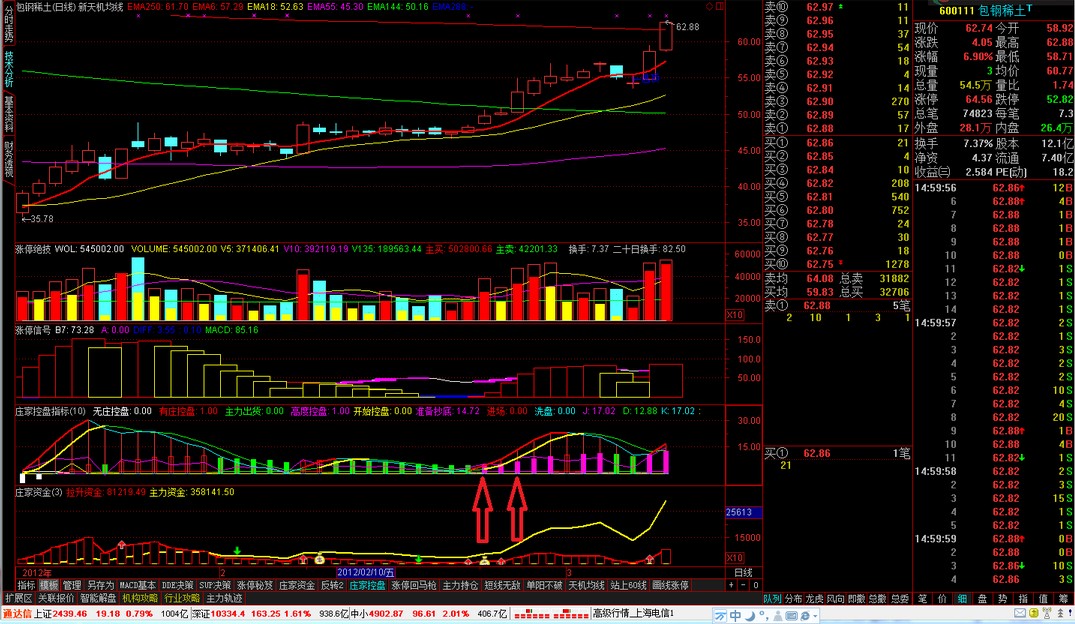
Task: Select the 风向 tab
Action: click(835, 599)
